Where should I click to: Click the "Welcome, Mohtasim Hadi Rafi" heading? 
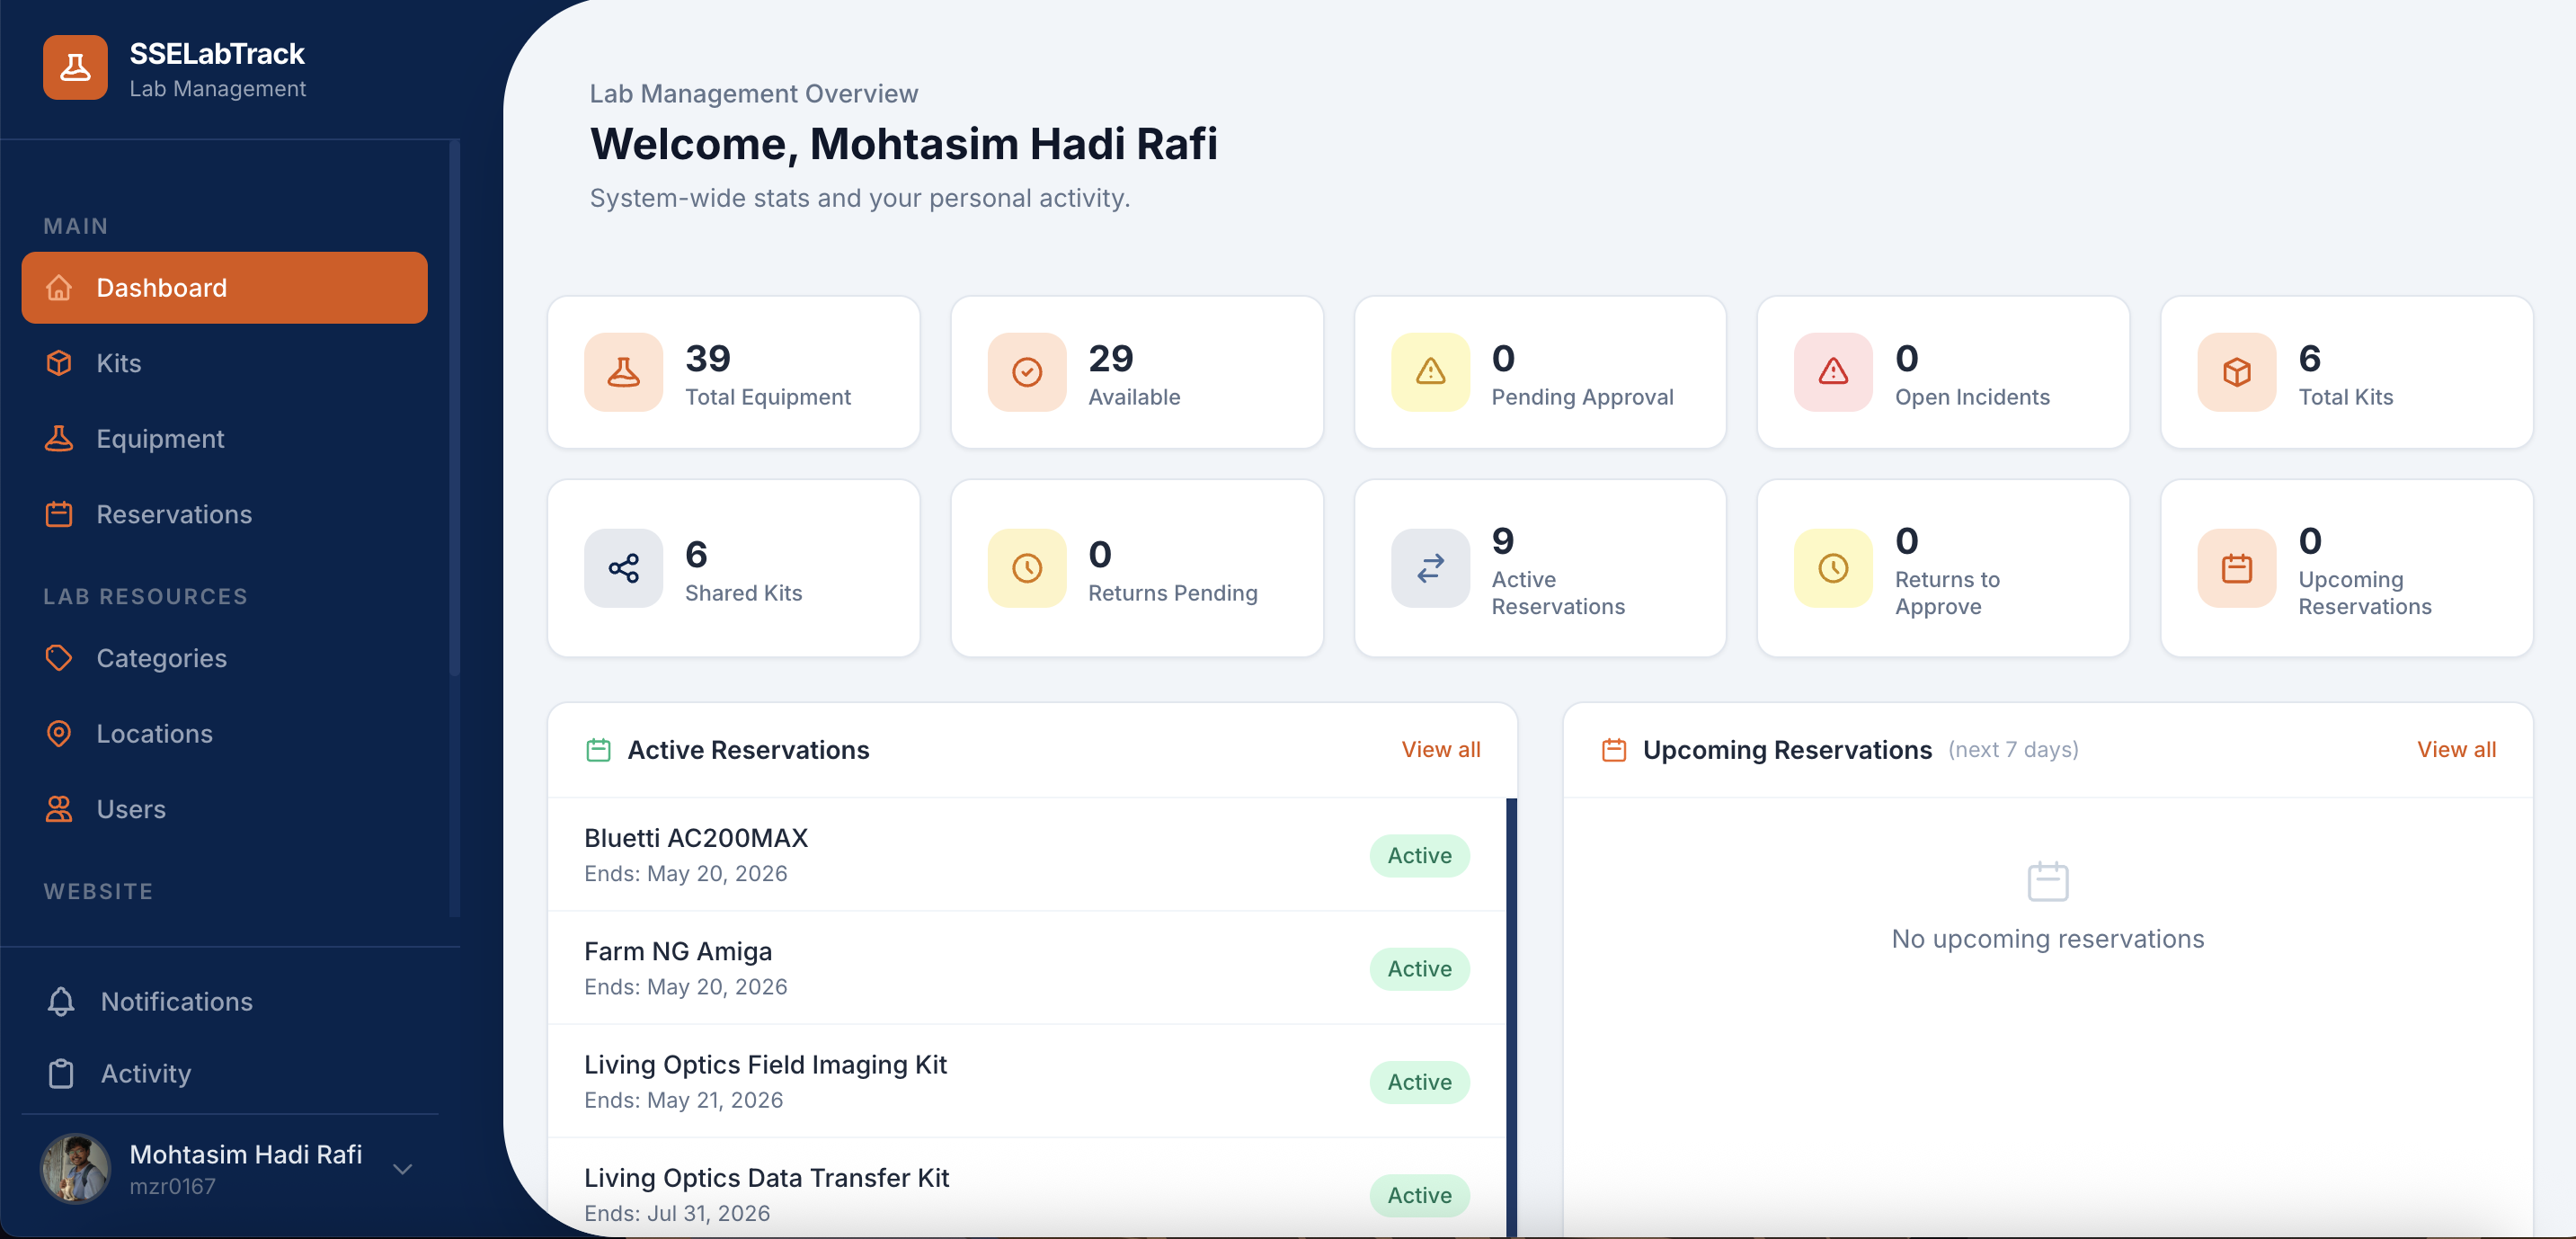pos(904,144)
